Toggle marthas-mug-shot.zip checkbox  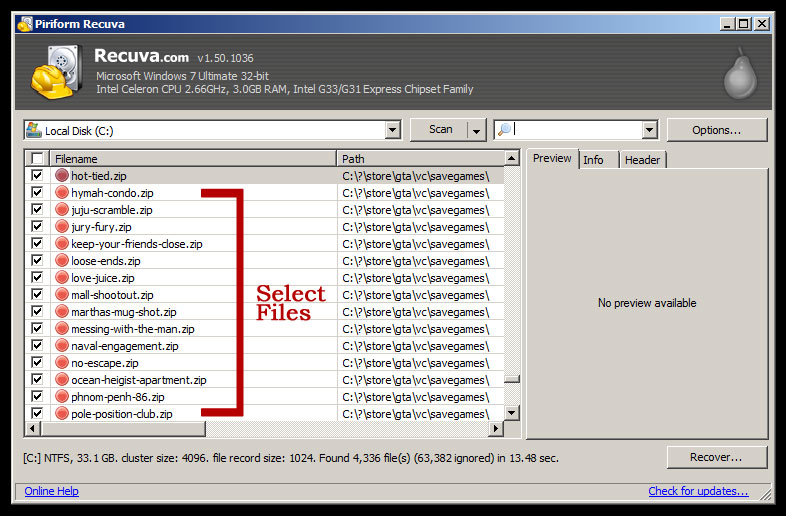pos(37,311)
